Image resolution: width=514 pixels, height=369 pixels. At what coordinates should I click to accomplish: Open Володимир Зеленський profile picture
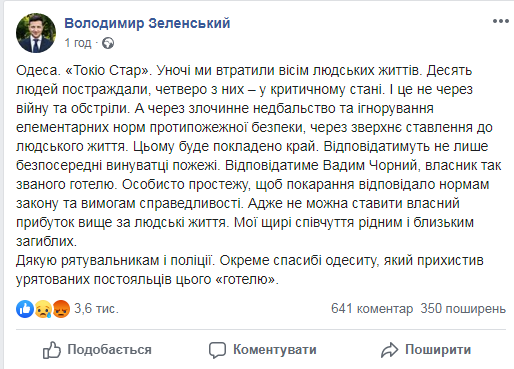[x=36, y=33]
